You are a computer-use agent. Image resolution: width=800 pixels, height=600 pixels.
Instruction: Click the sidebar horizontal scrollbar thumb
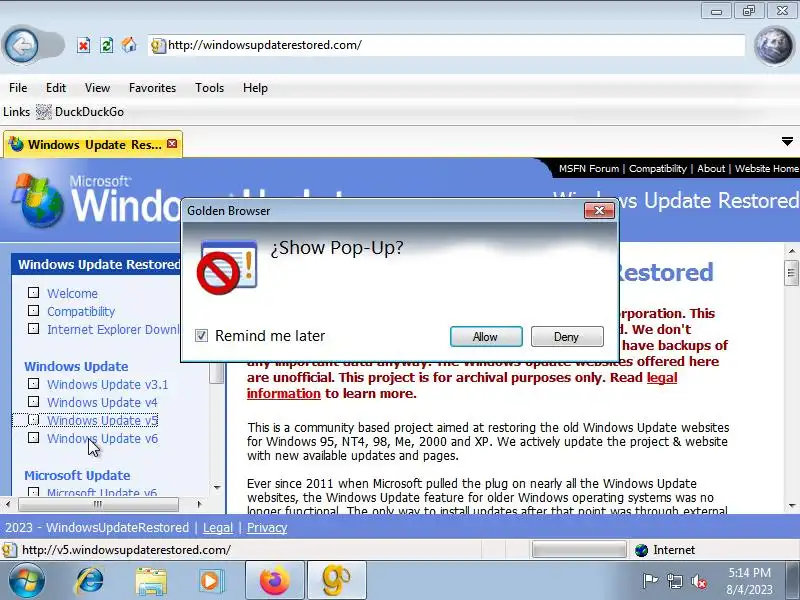pos(98,505)
